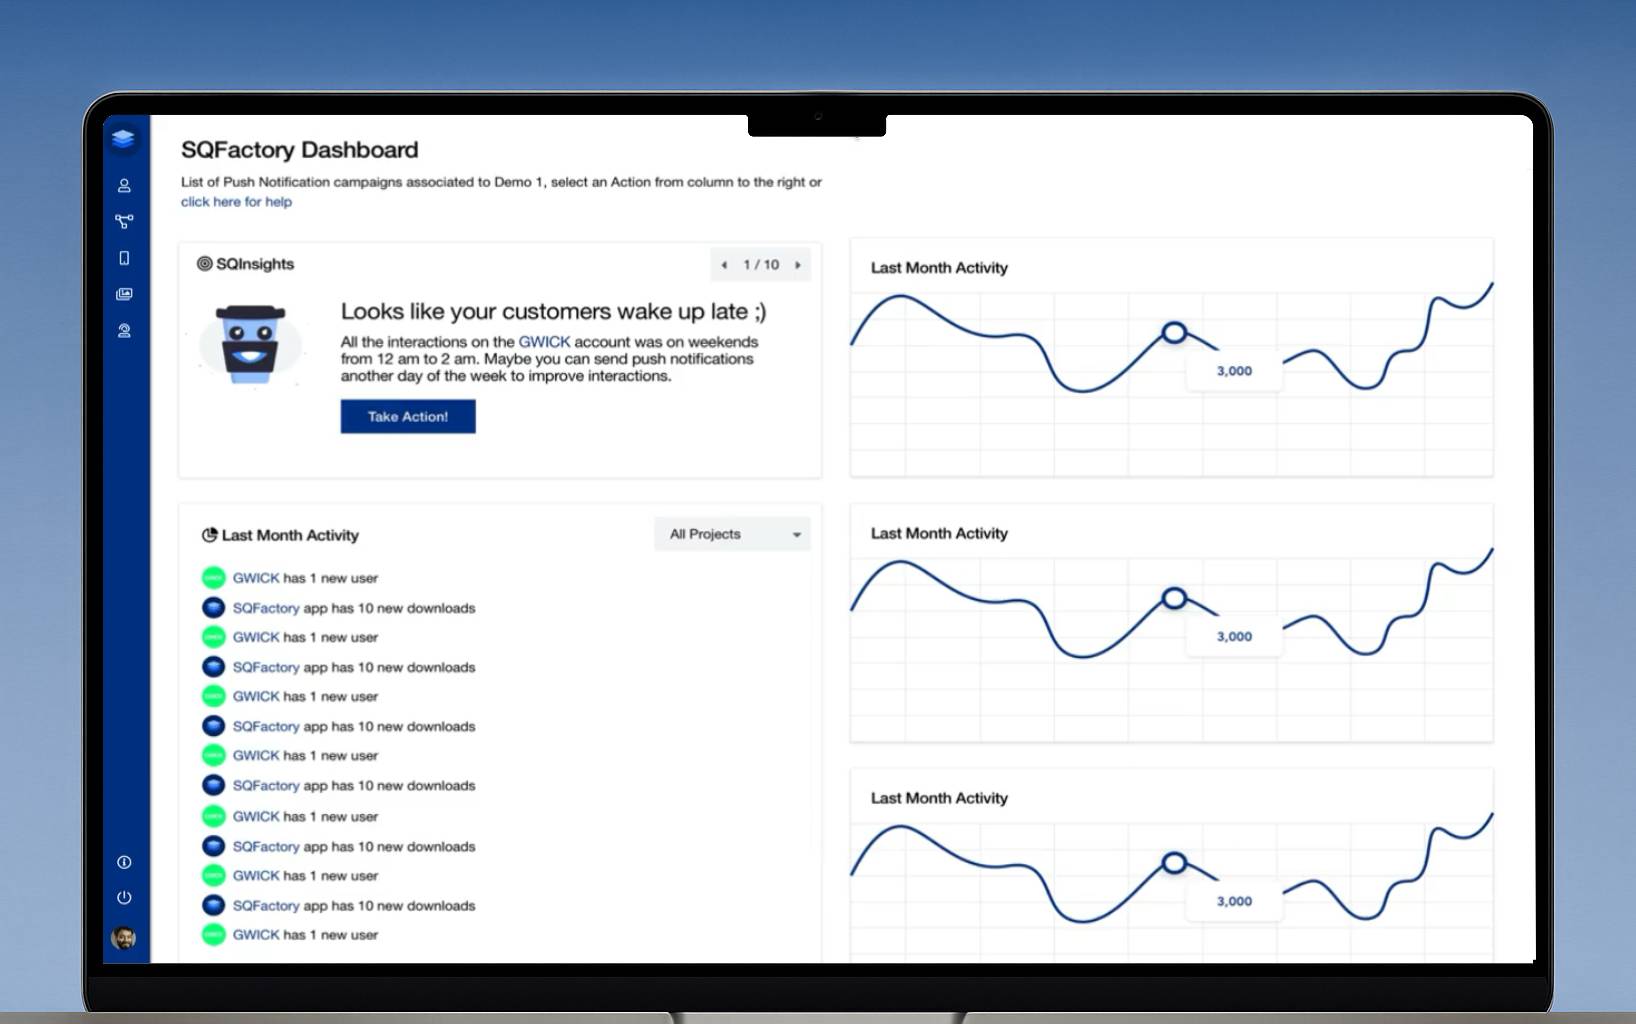Open the image gallery icon in sidebar
This screenshot has width=1636, height=1024.
[x=124, y=294]
